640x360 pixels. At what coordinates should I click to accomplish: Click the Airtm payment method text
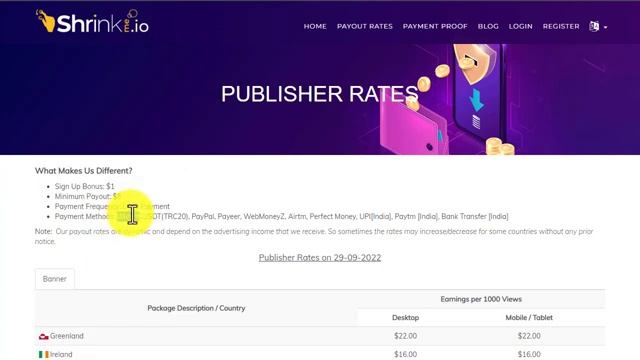[297, 216]
